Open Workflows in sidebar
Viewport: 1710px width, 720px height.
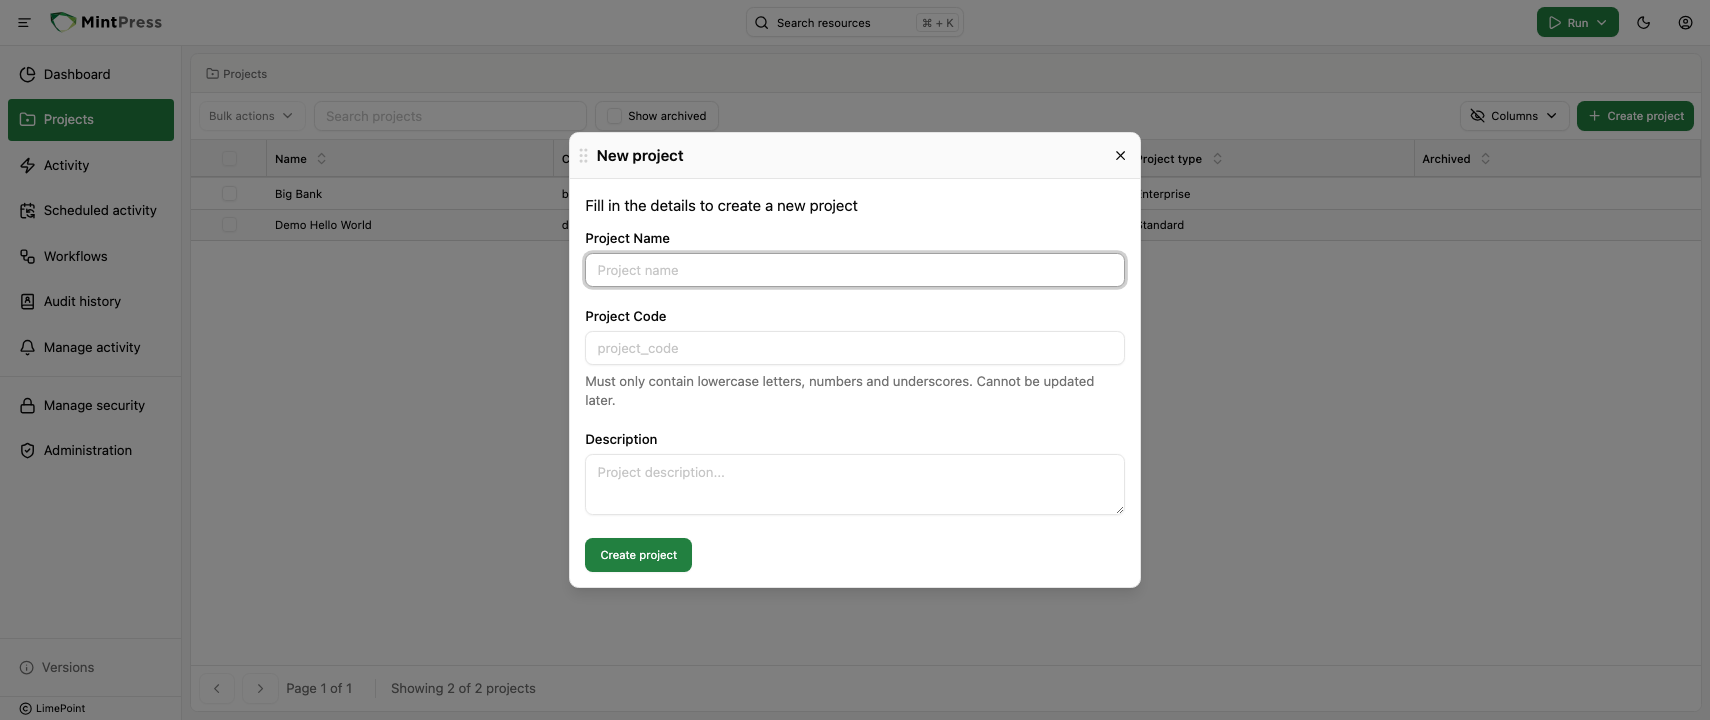[x=91, y=257]
